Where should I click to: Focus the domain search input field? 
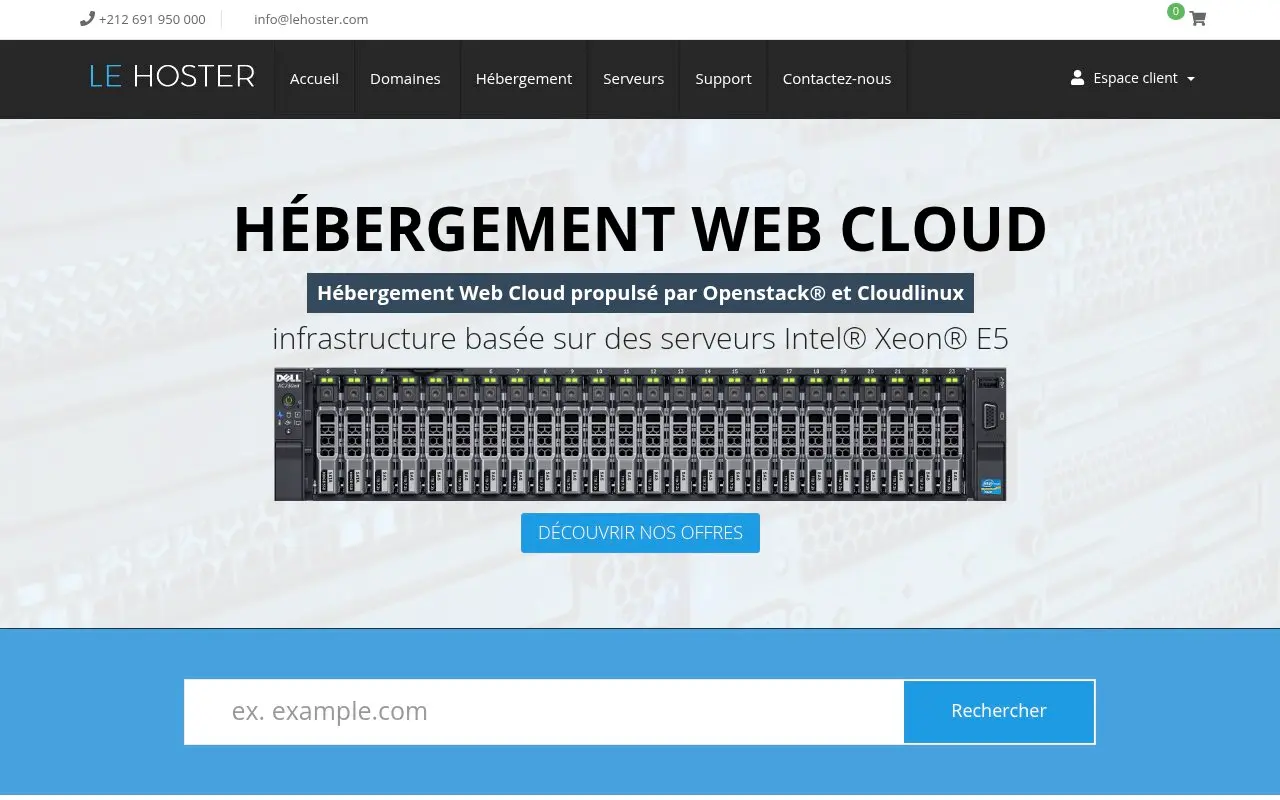tap(544, 711)
